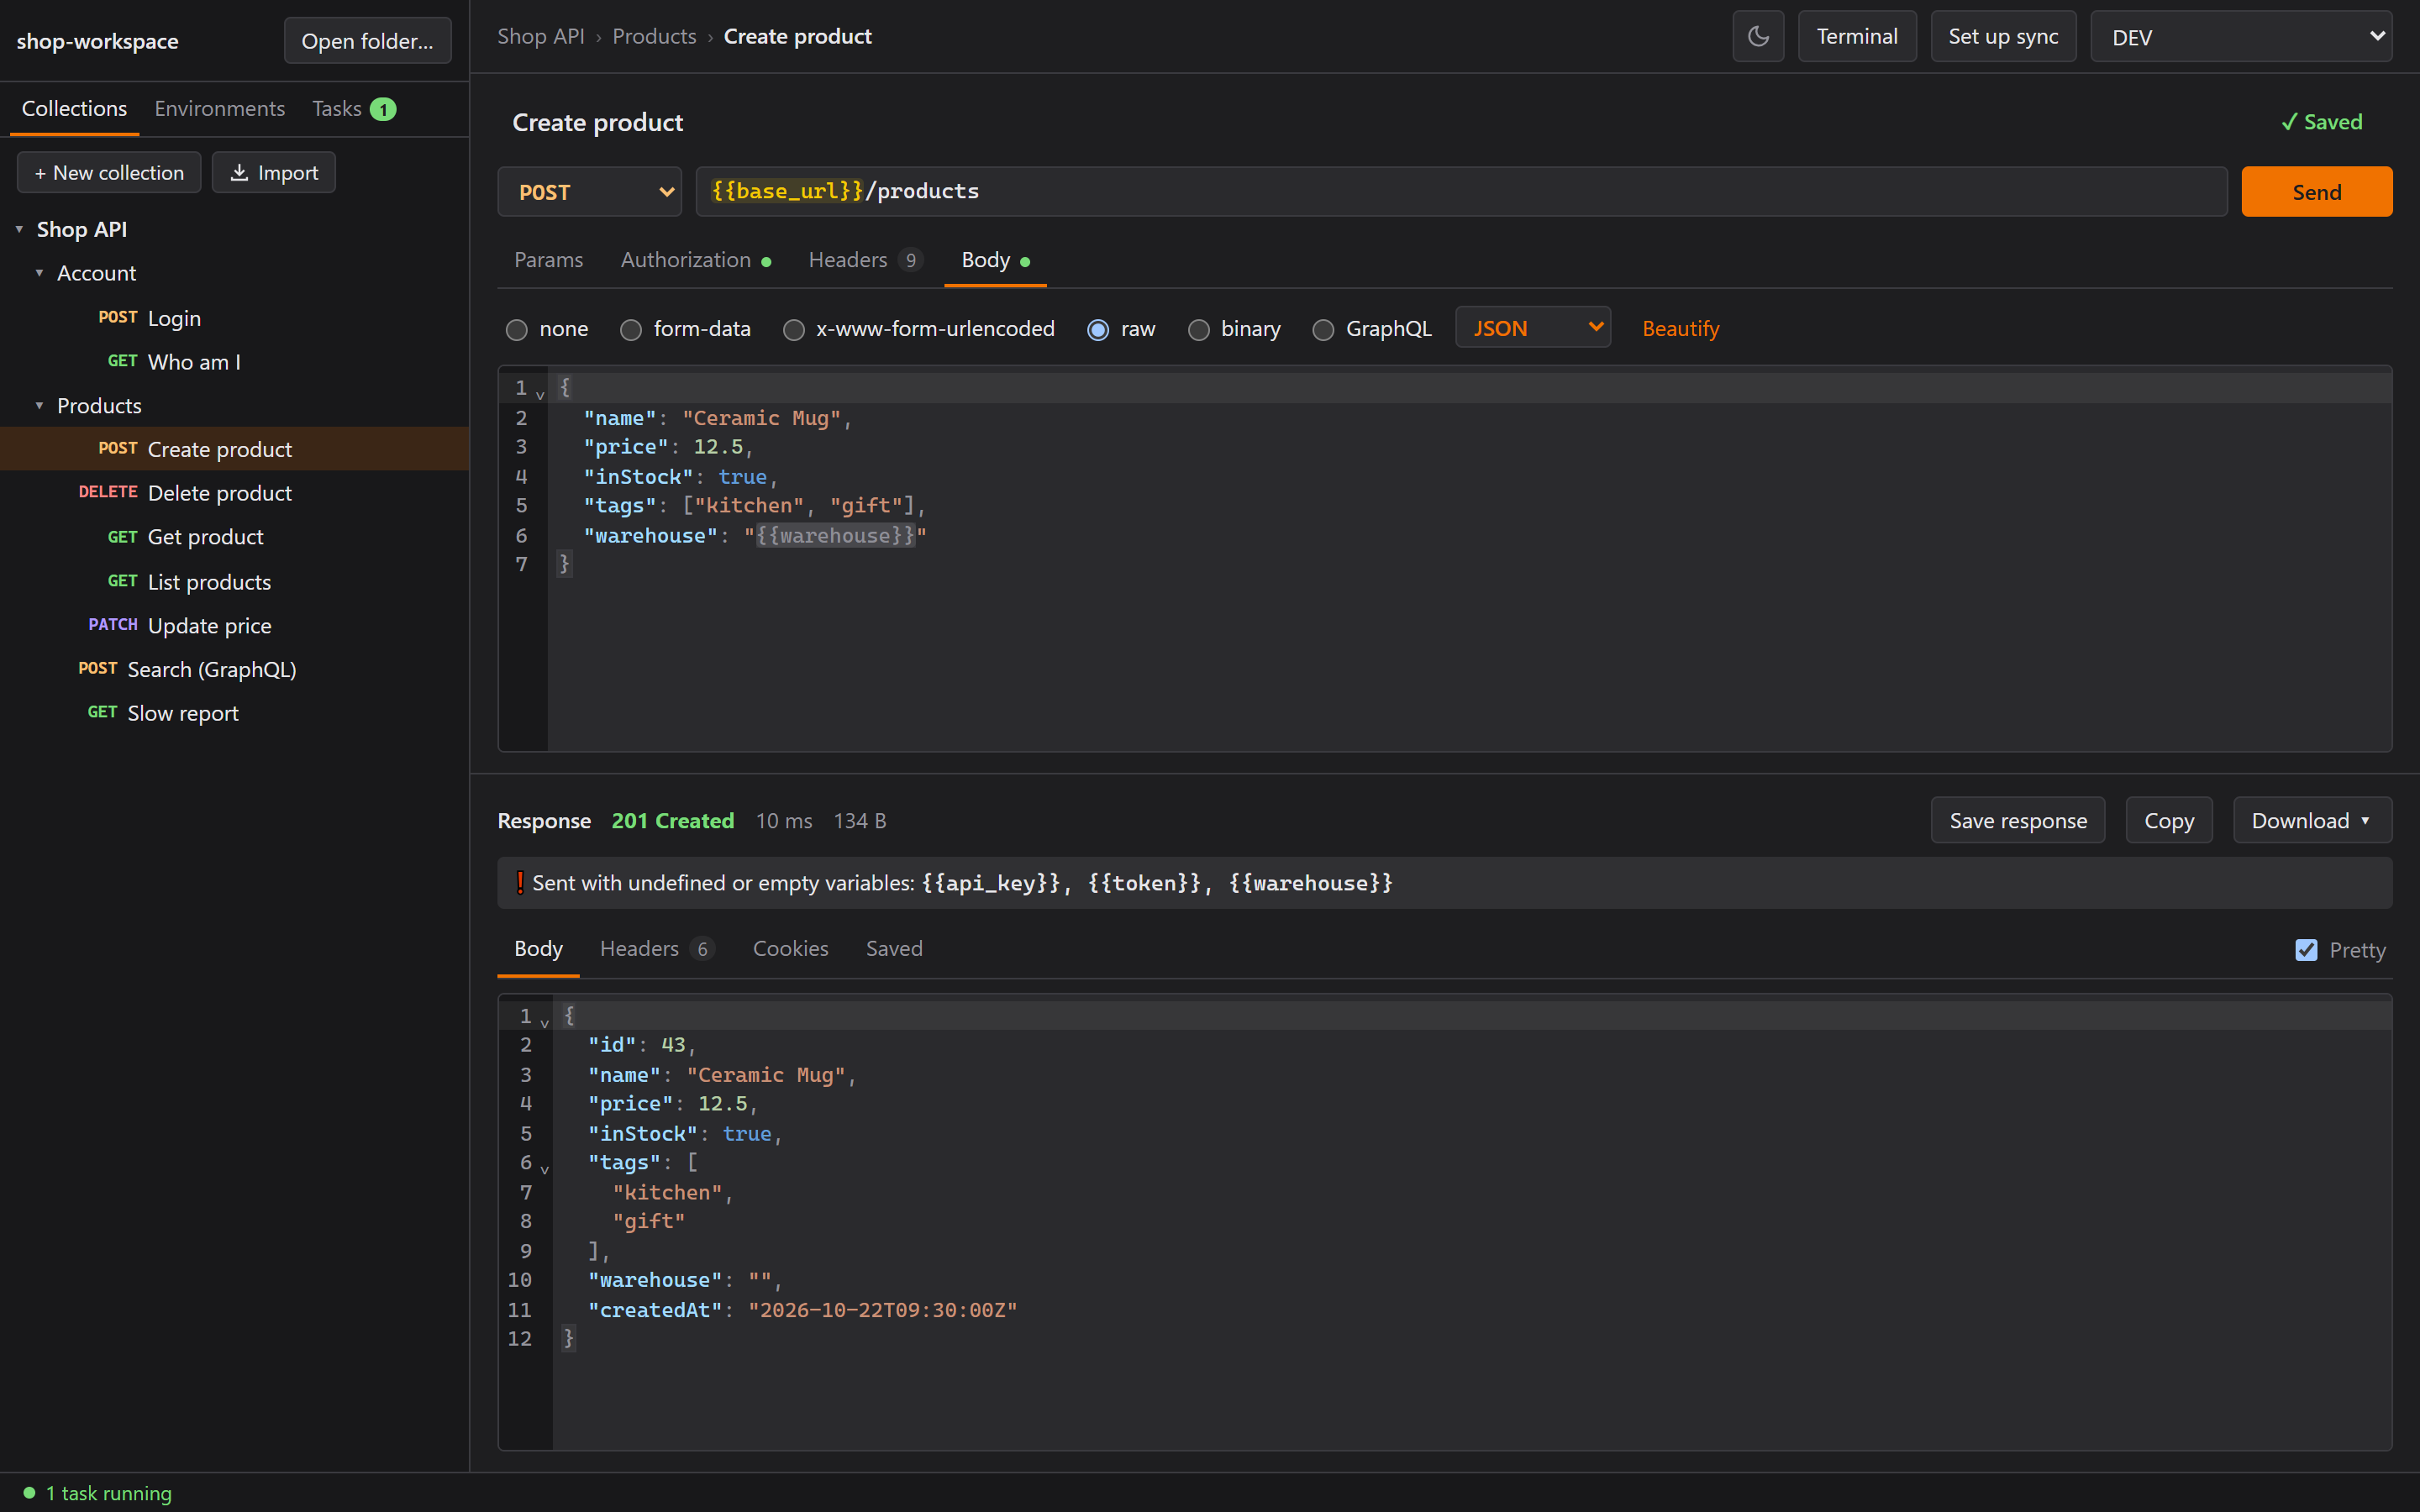
Task: Open the Terminal
Action: click(x=1856, y=37)
